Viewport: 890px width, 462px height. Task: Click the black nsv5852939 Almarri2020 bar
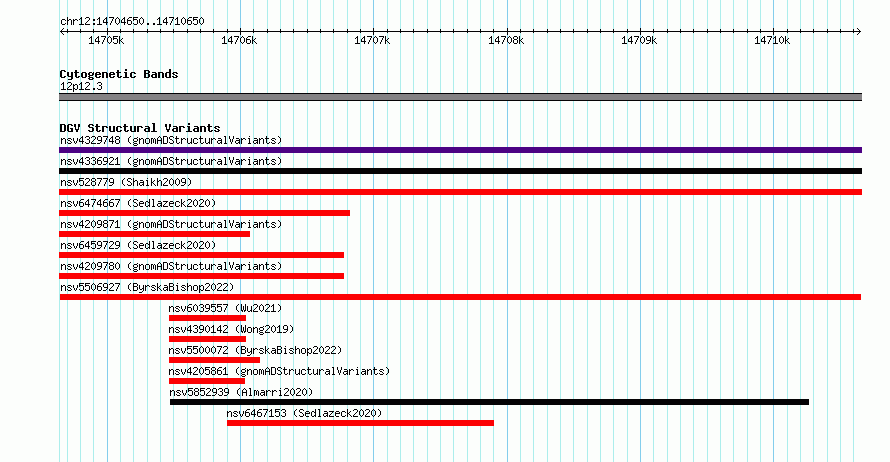pos(489,402)
